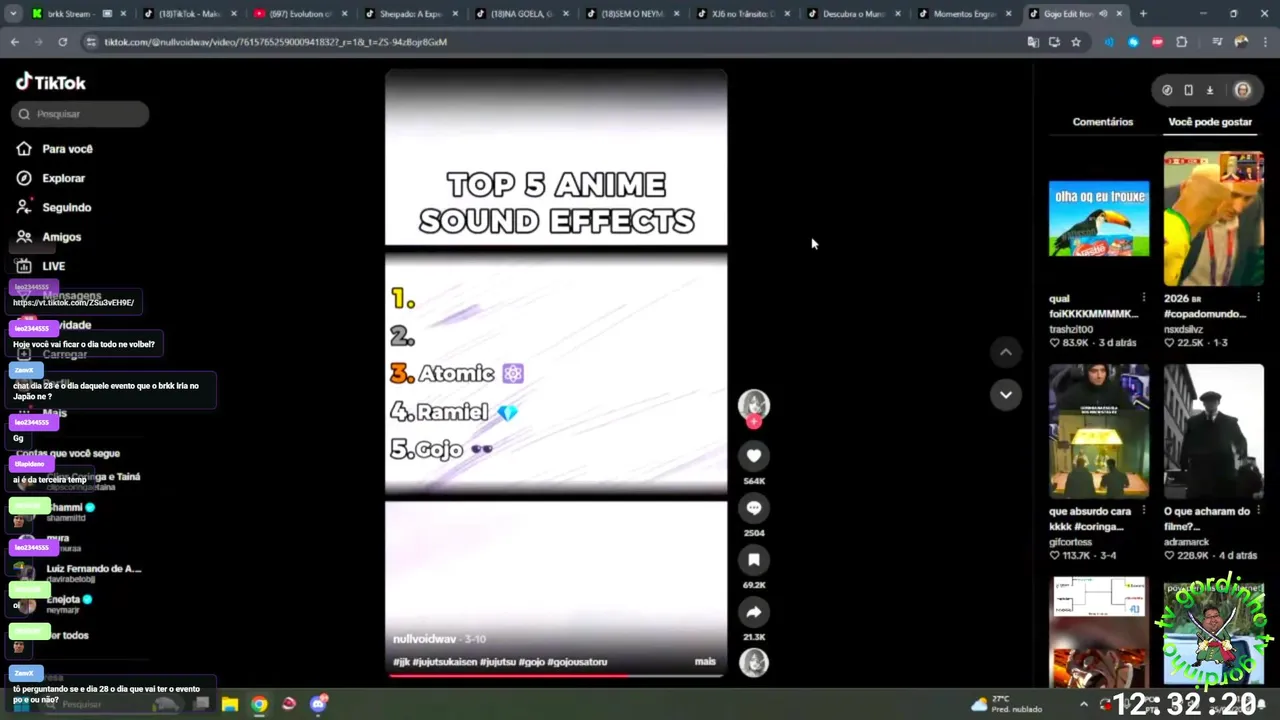Open options for the nsxdsilvz video
Image resolution: width=1280 pixels, height=720 pixels.
tap(1258, 298)
